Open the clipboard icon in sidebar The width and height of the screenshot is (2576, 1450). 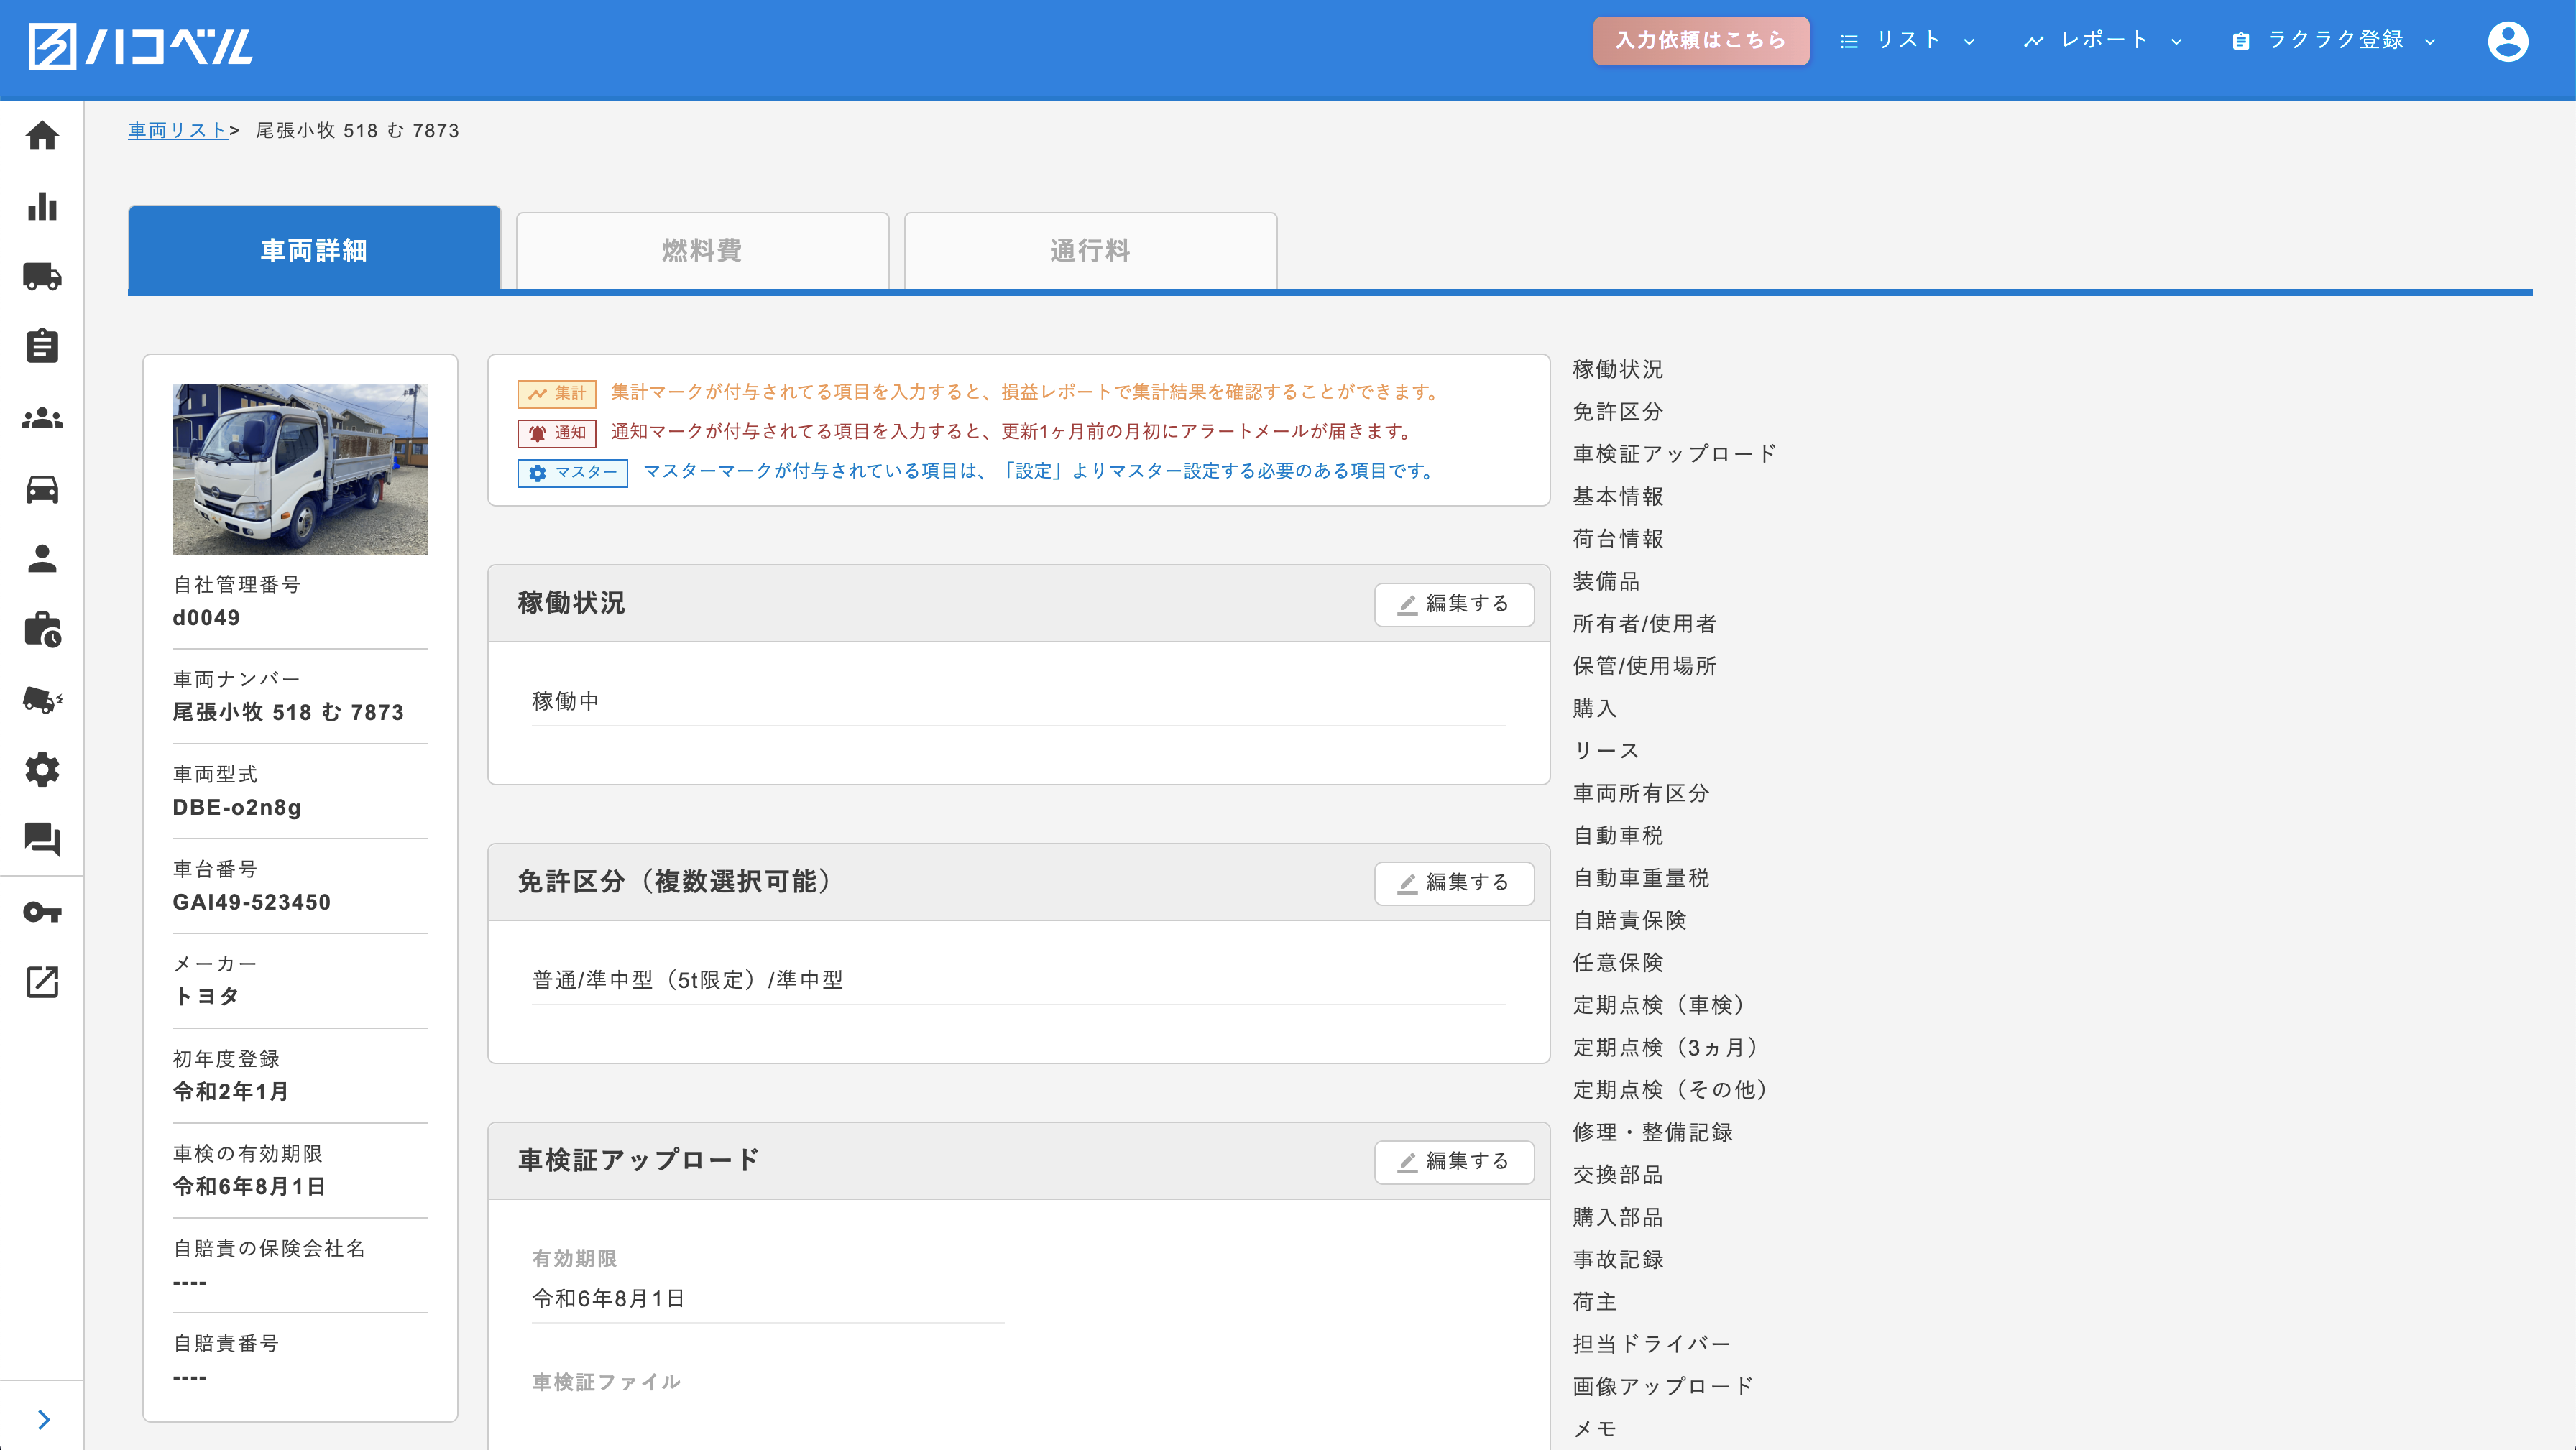click(42, 346)
